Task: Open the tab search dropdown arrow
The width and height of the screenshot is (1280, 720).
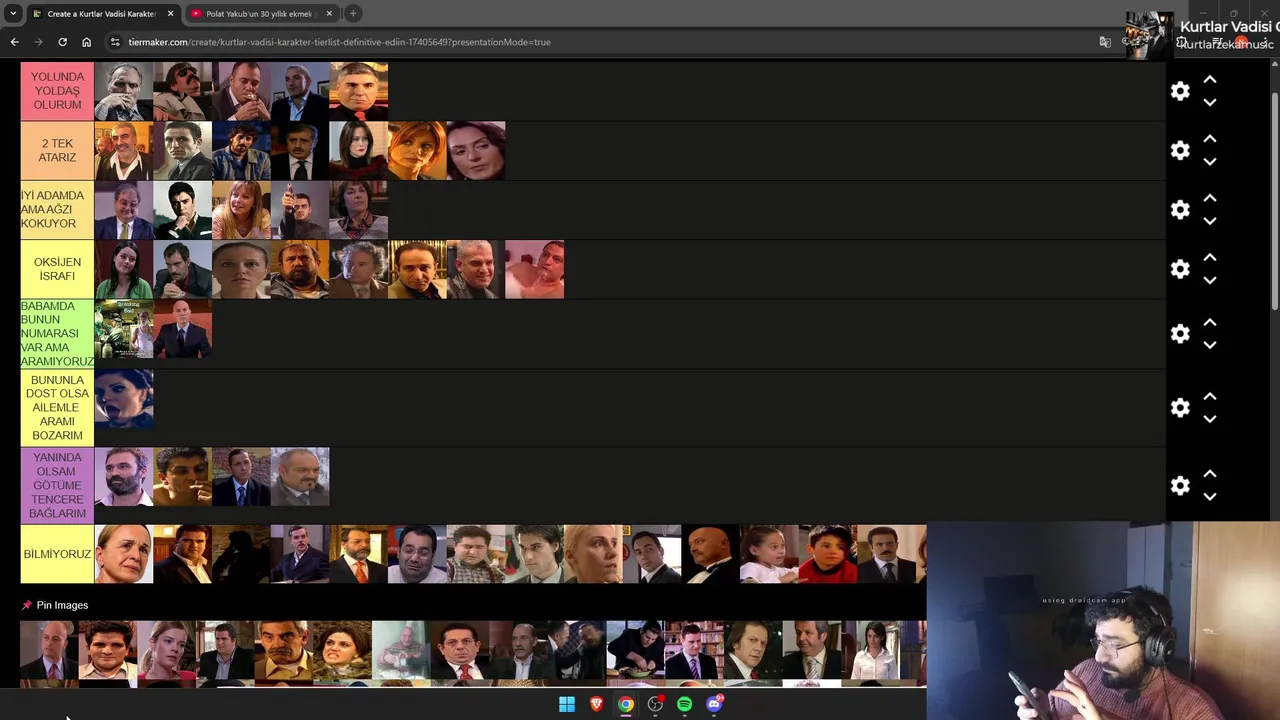Action: pyautogui.click(x=13, y=13)
